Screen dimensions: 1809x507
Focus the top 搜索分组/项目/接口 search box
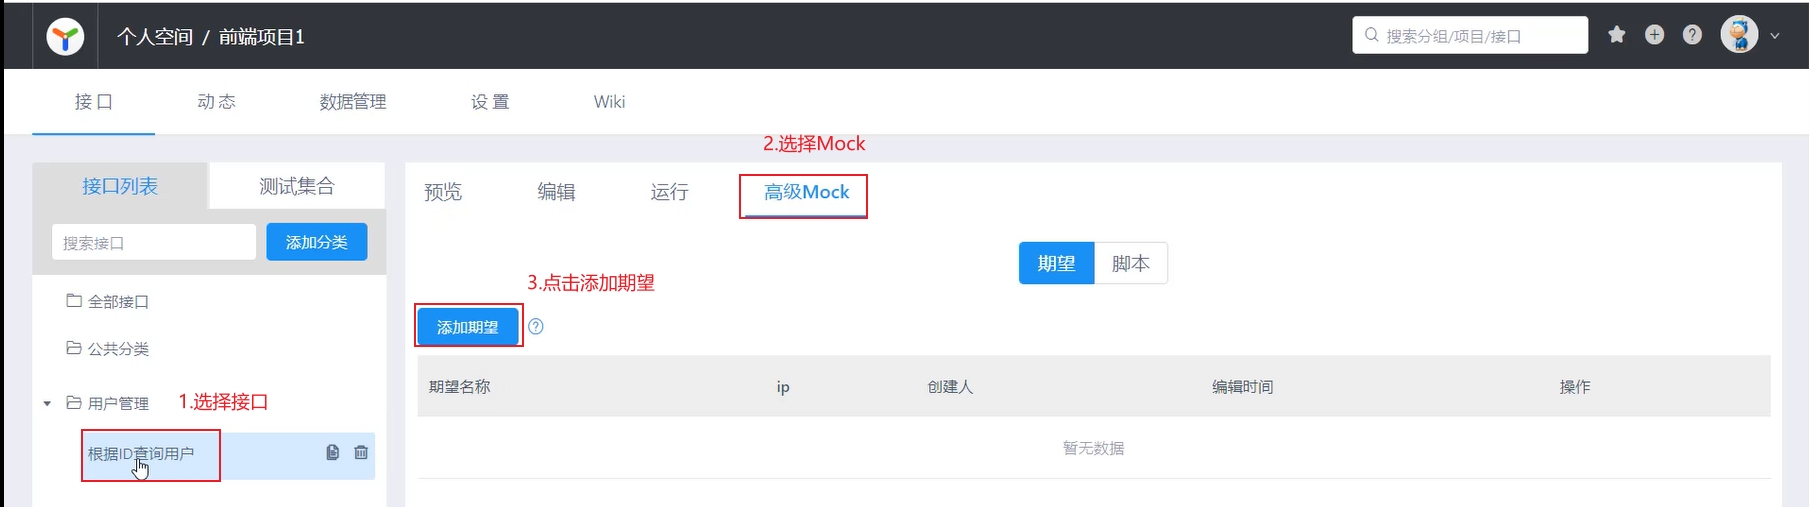pos(1470,35)
